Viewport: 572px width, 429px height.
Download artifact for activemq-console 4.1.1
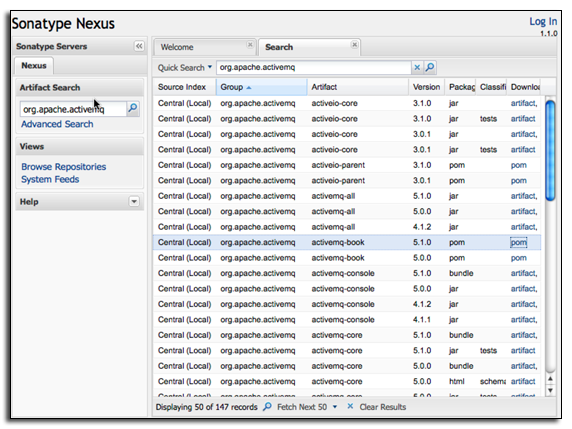coord(524,320)
